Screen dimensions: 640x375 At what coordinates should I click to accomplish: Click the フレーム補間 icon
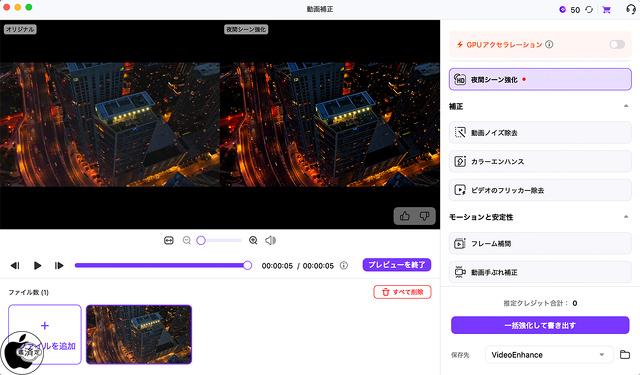[x=460, y=244]
